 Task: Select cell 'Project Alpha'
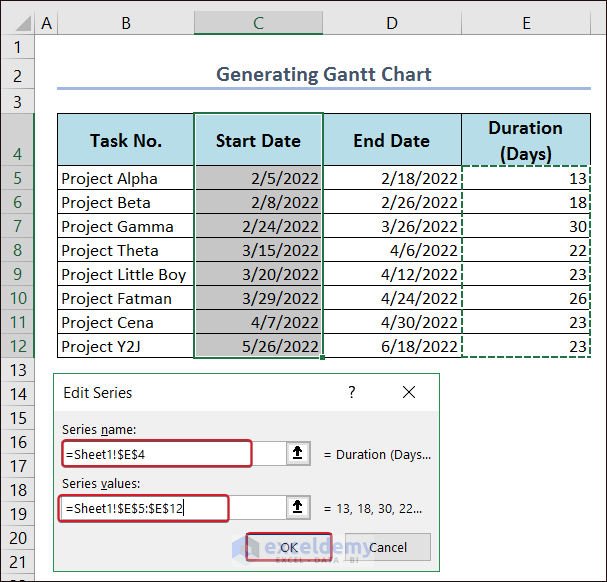(126, 178)
